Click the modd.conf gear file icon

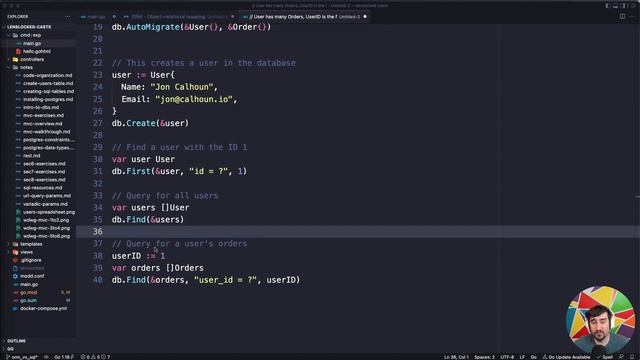coord(16,276)
